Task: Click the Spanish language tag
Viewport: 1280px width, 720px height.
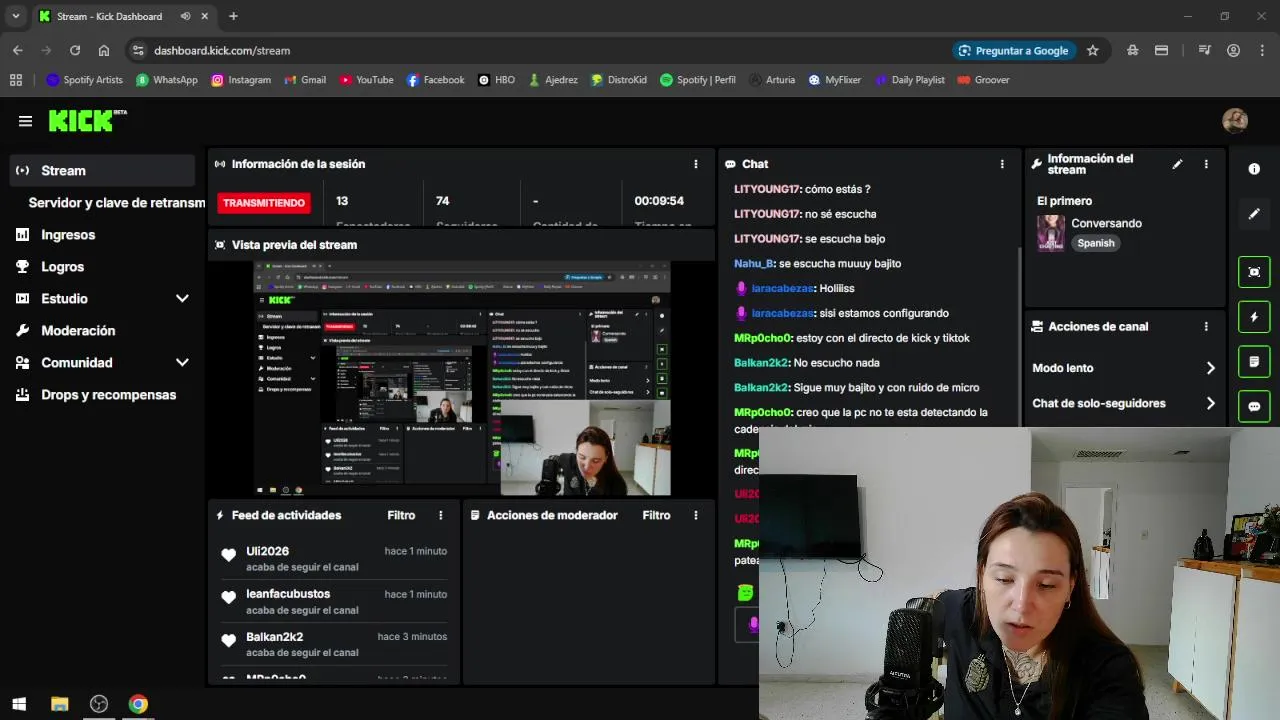Action: pyautogui.click(x=1095, y=243)
